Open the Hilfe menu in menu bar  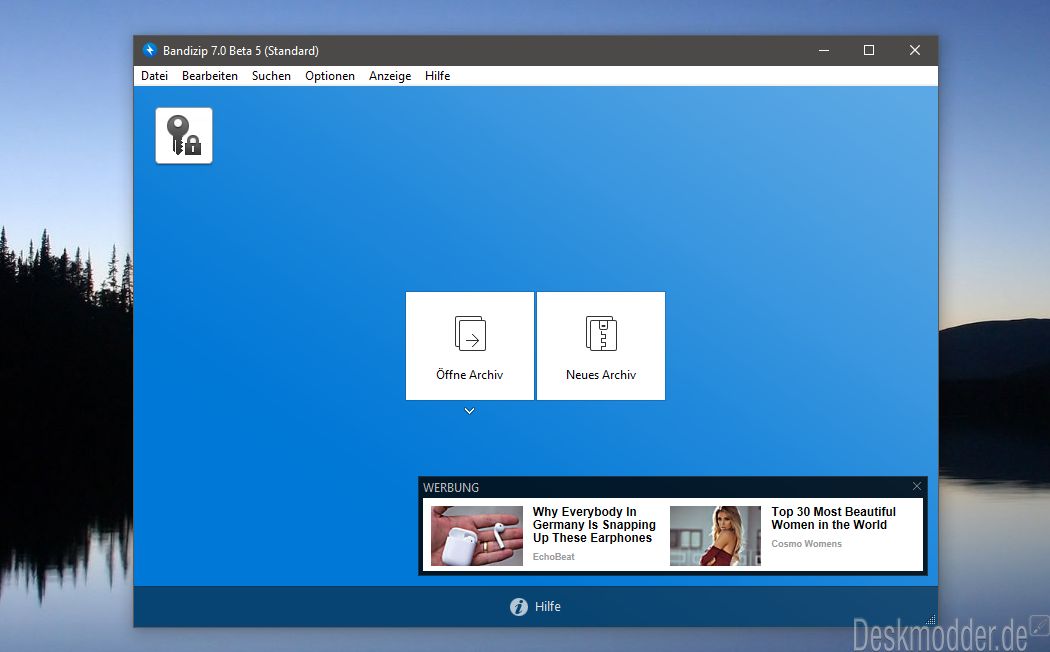437,76
